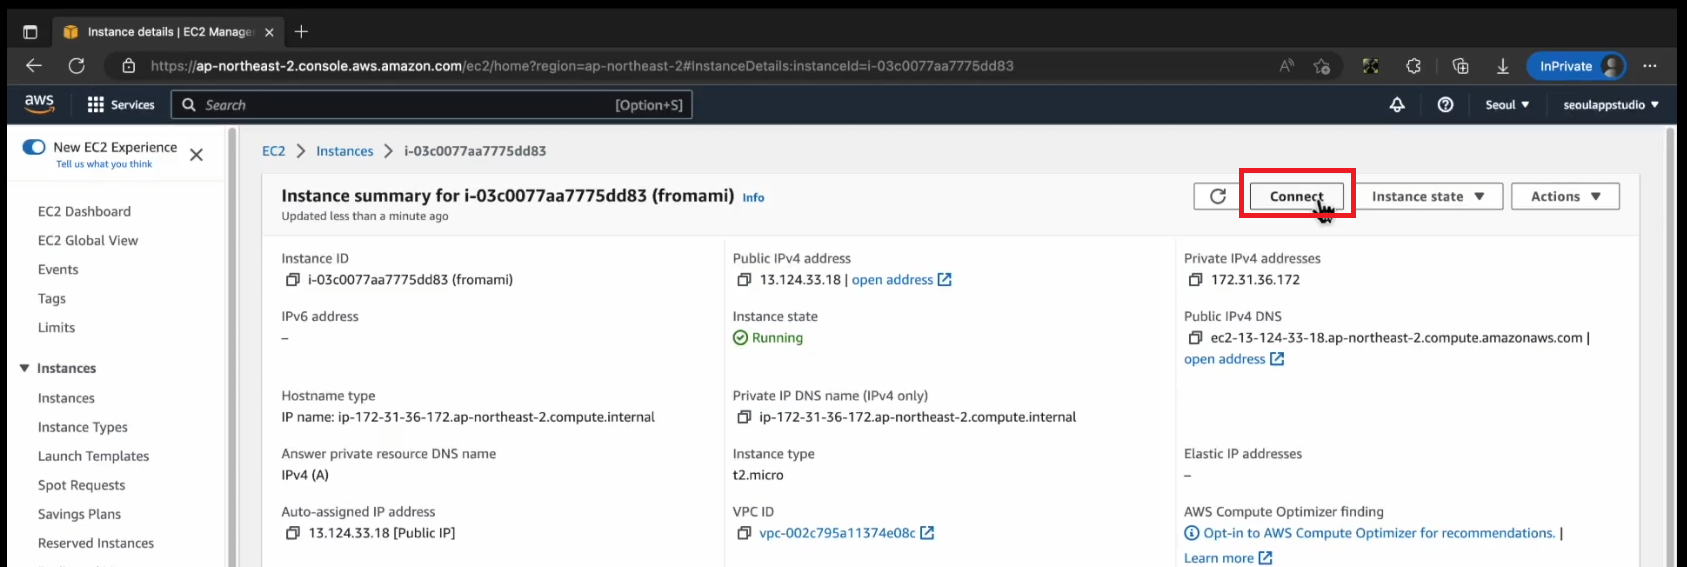Click Tell us what you think link
The width and height of the screenshot is (1687, 567).
[104, 164]
